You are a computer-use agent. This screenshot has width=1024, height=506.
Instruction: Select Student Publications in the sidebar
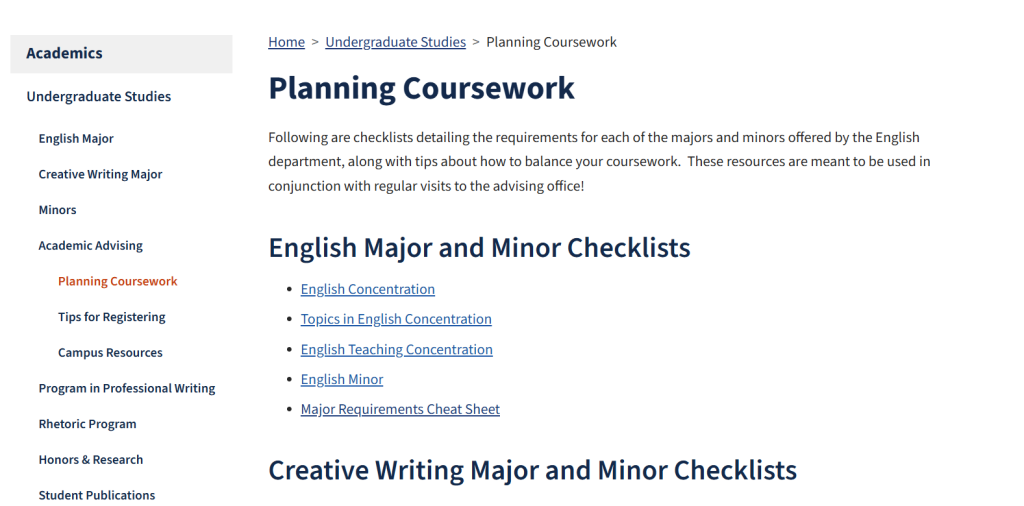[x=97, y=495]
